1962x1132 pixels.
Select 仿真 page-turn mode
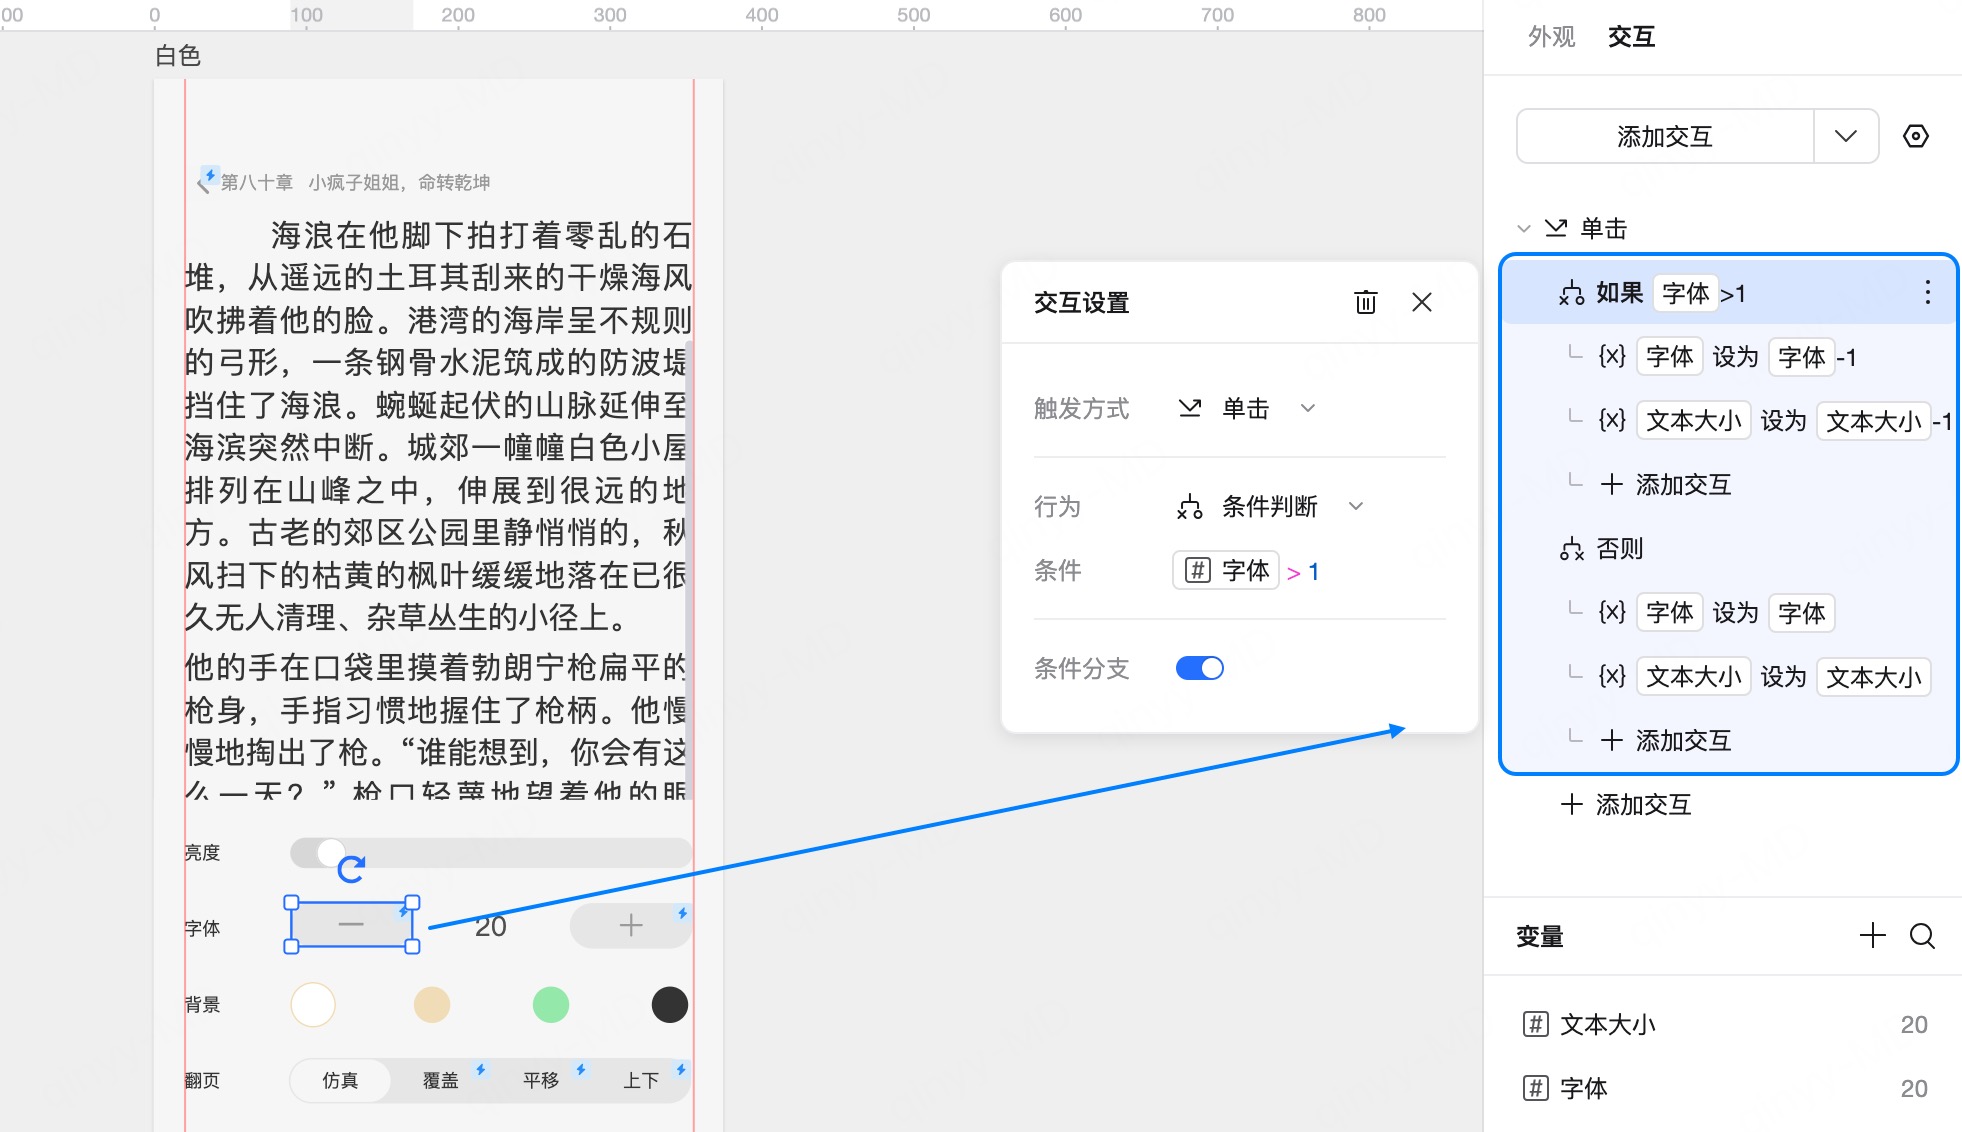[340, 1080]
